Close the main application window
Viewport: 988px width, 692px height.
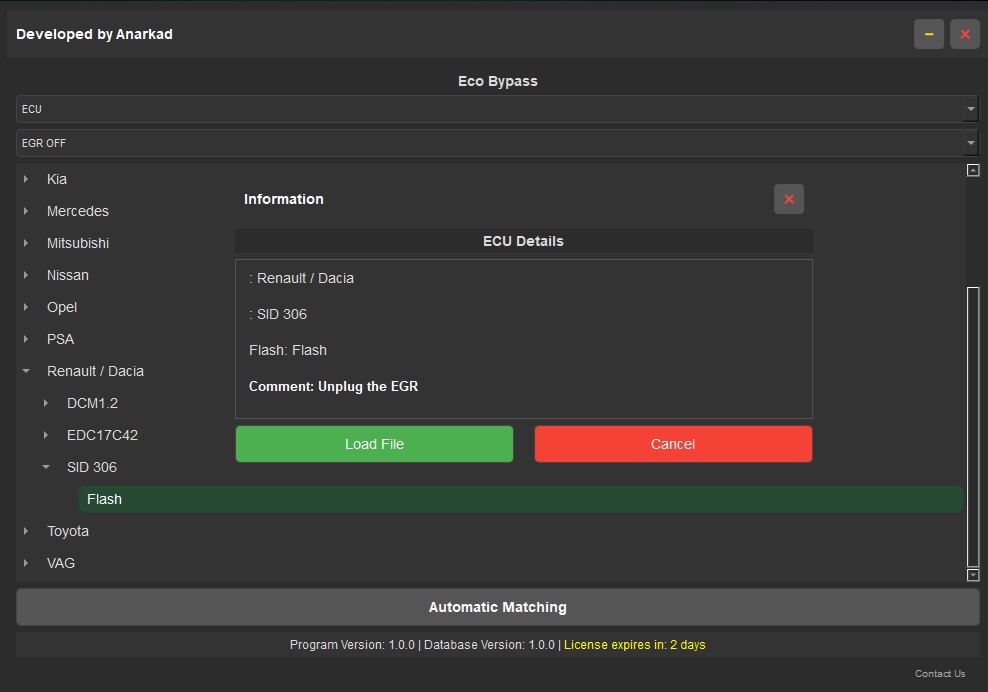point(964,34)
